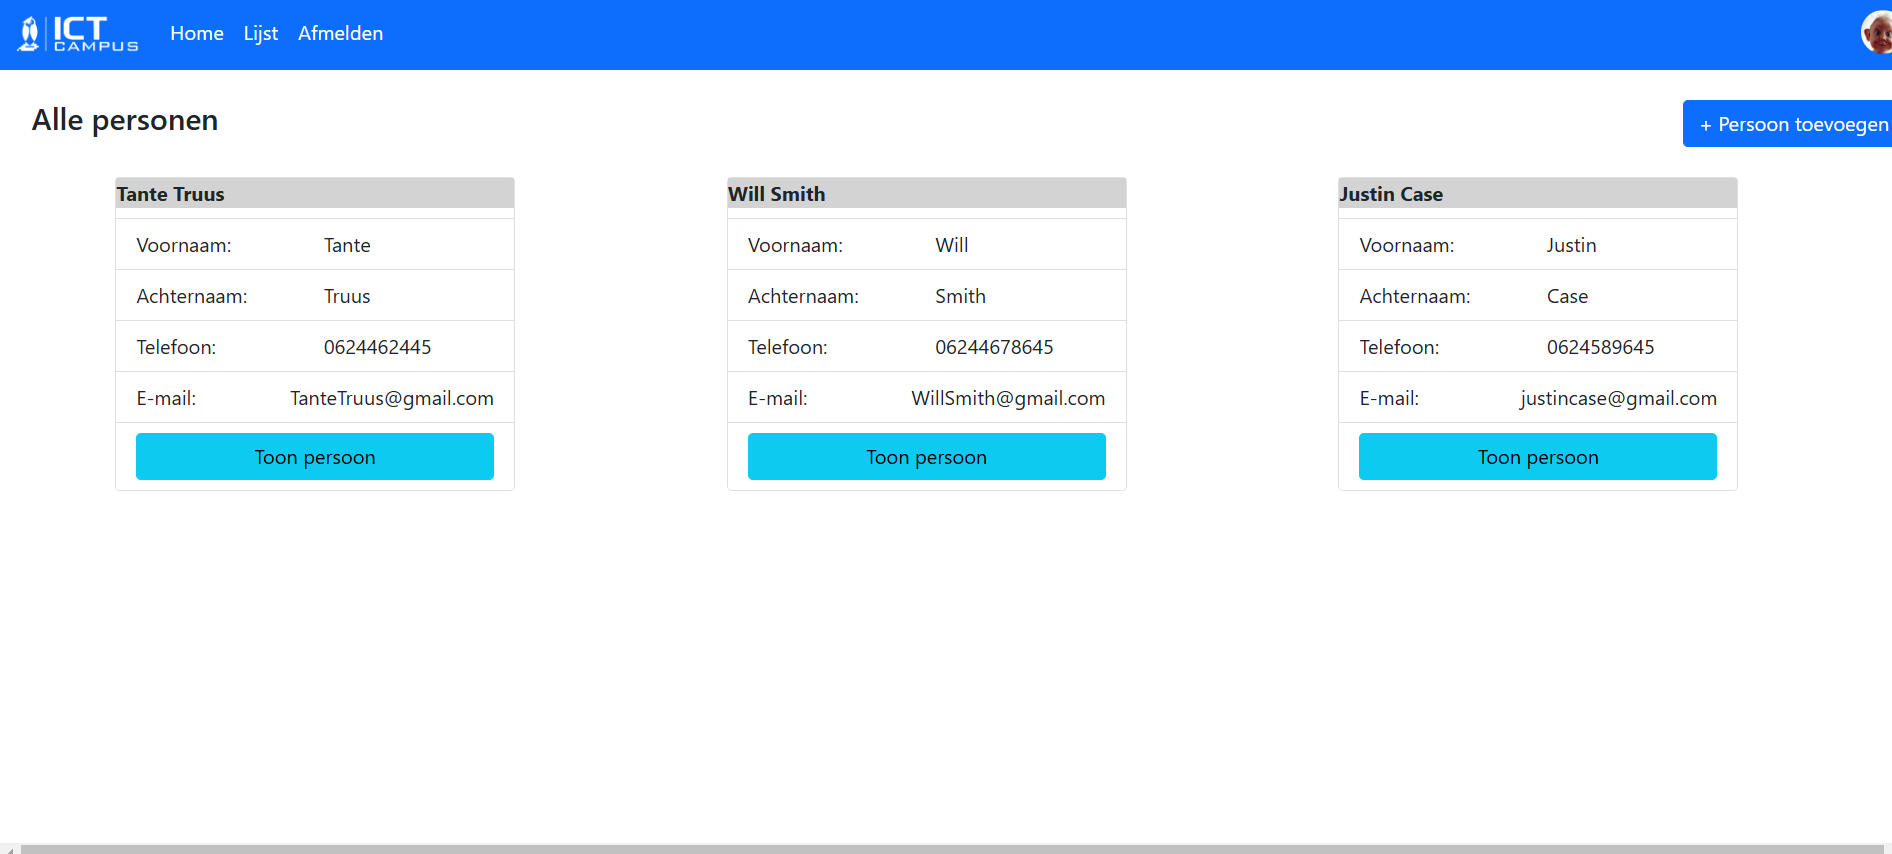Click phone number 0624589645

pos(1600,347)
